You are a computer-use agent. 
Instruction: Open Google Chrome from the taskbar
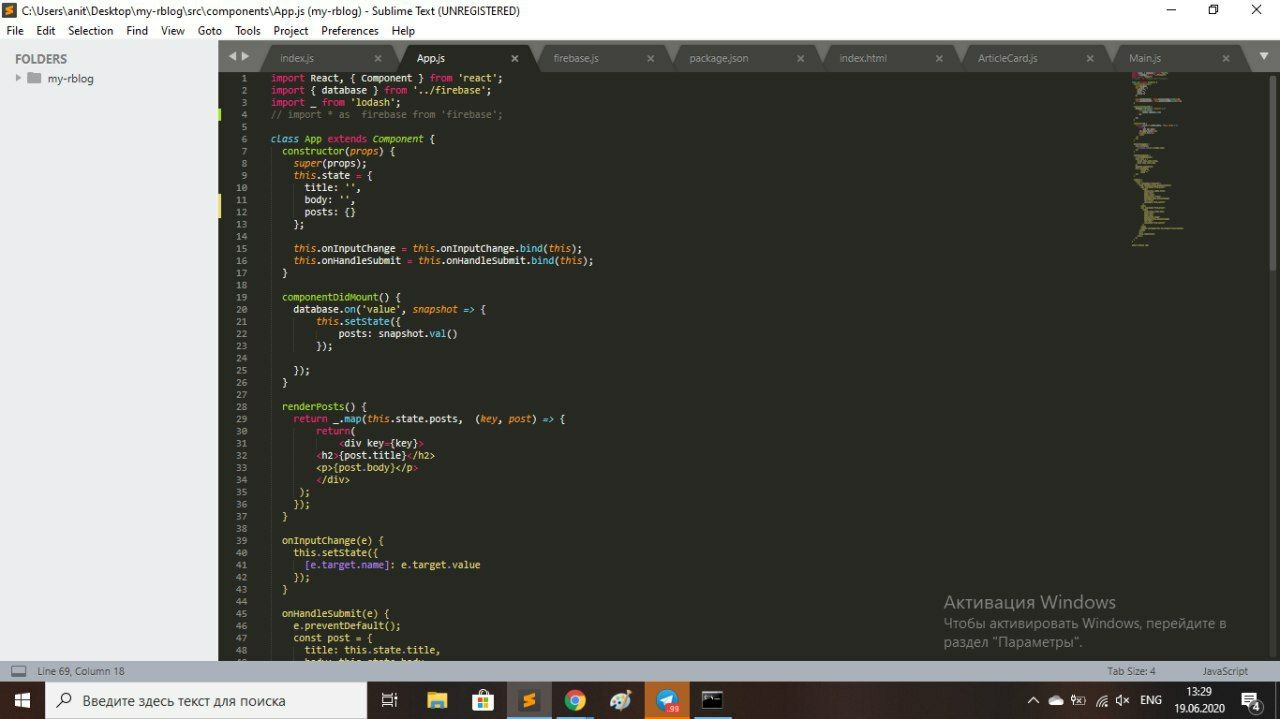tap(575, 700)
